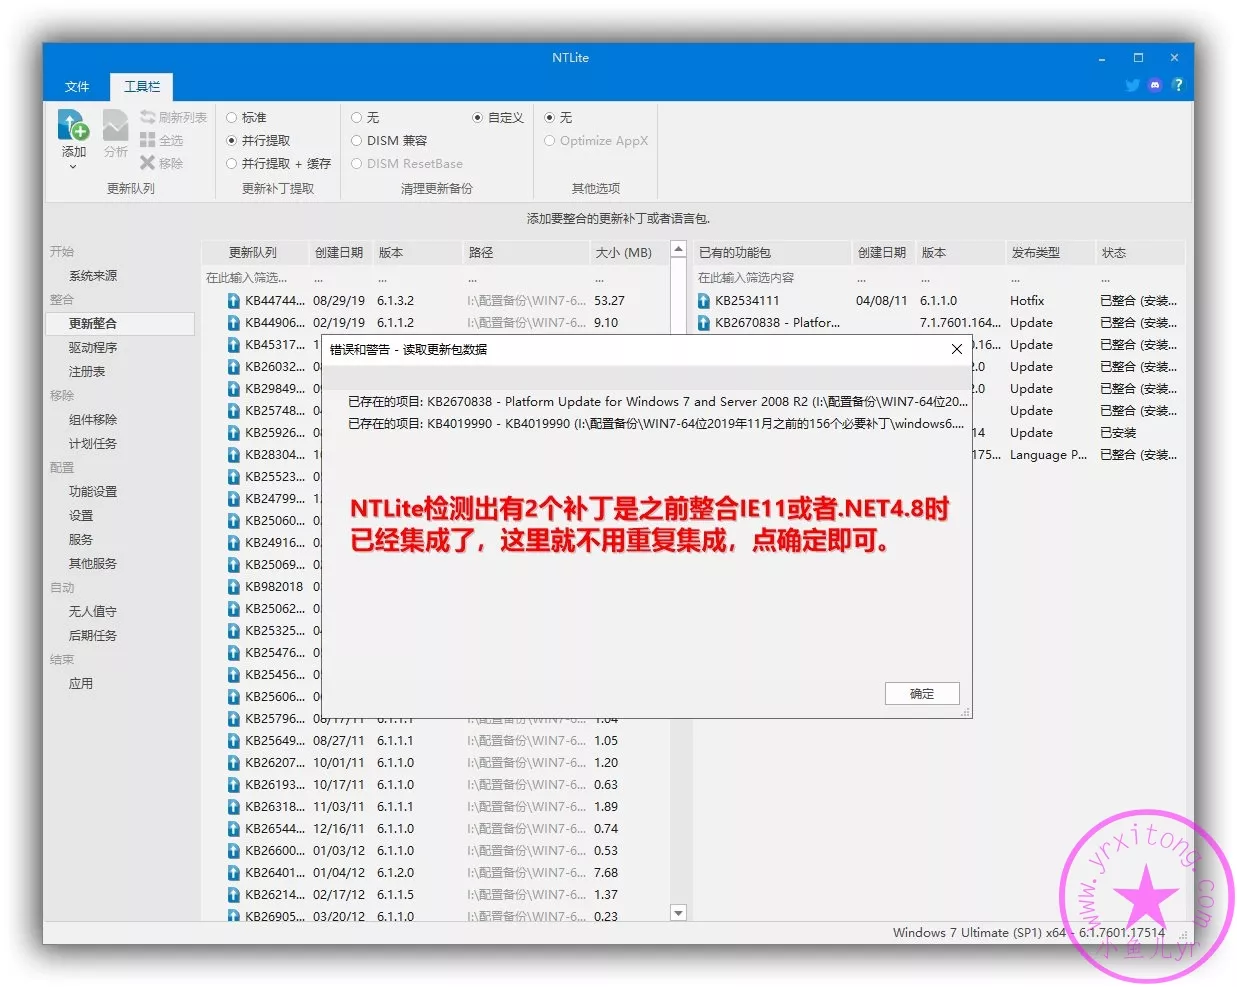Select 无 radio in 清理更新备份 group

[x=357, y=117]
